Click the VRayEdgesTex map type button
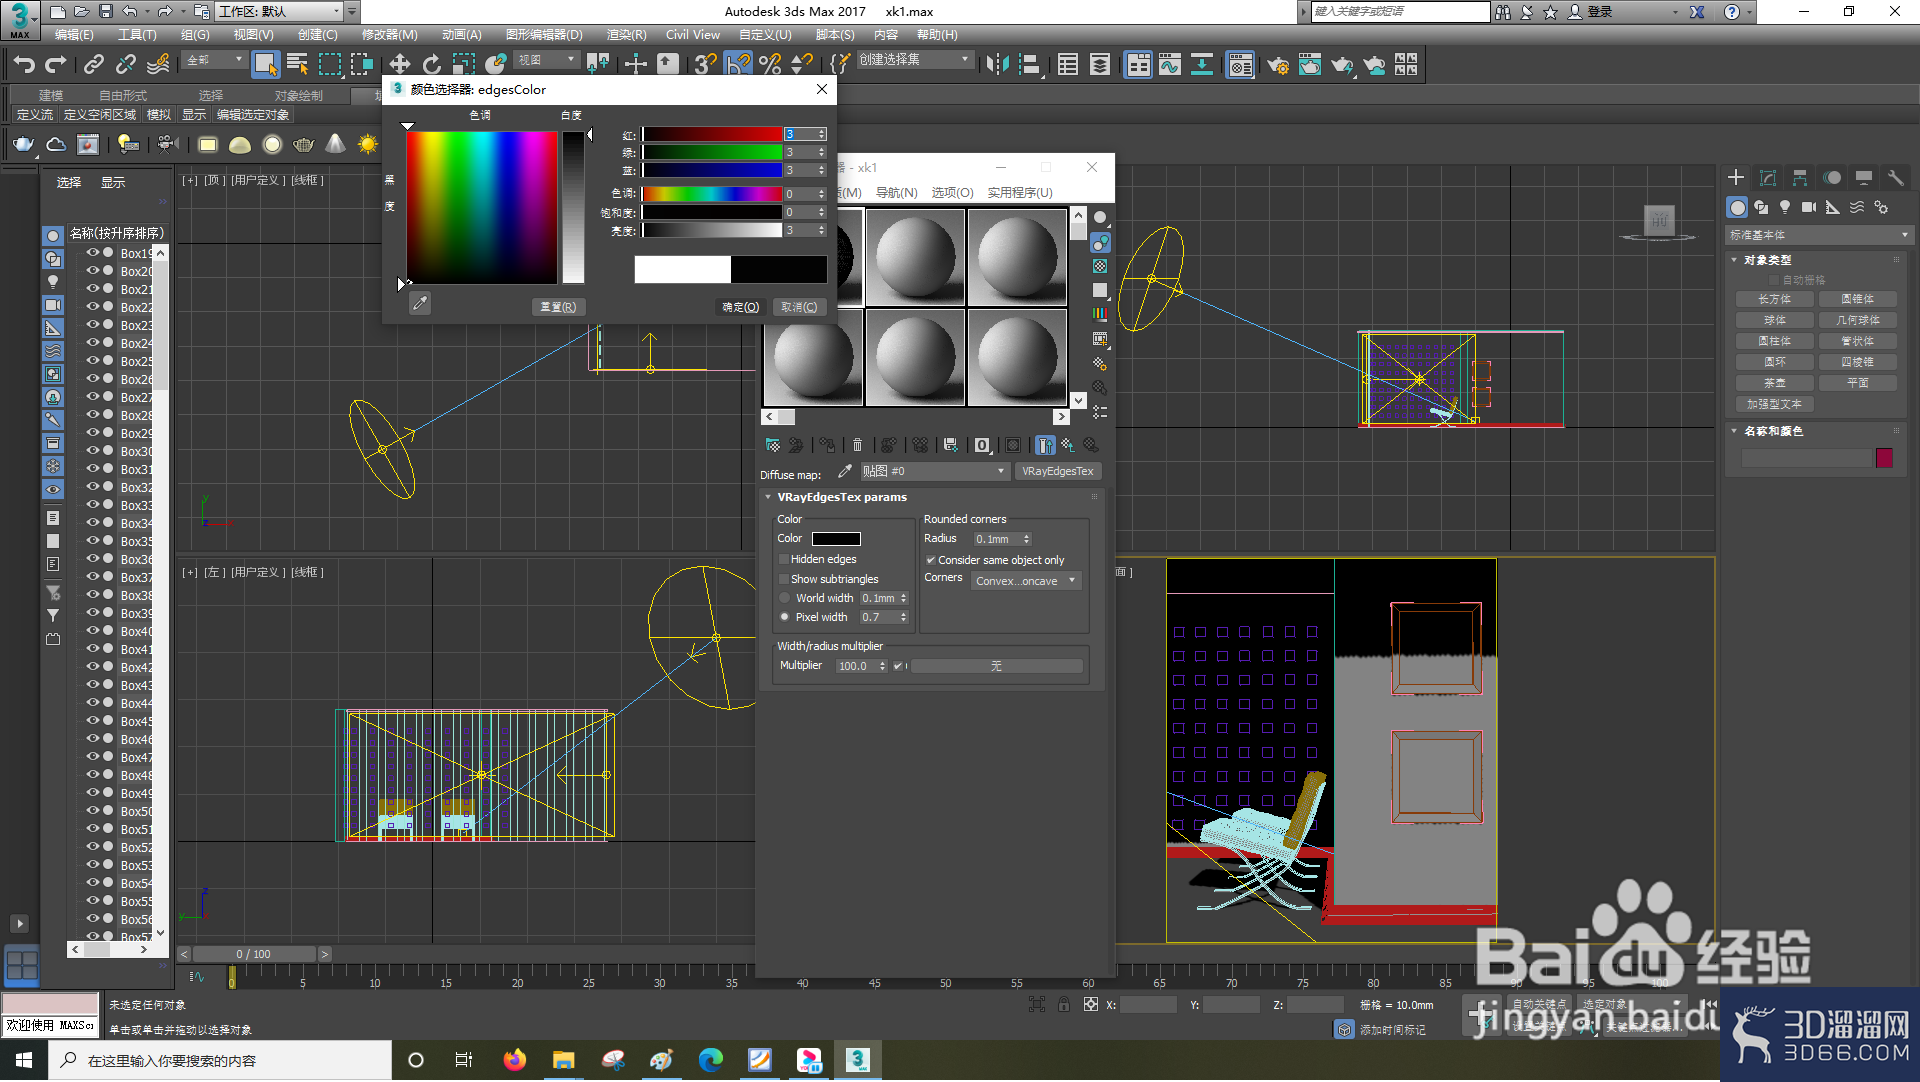This screenshot has width=1920, height=1082. pyautogui.click(x=1058, y=471)
